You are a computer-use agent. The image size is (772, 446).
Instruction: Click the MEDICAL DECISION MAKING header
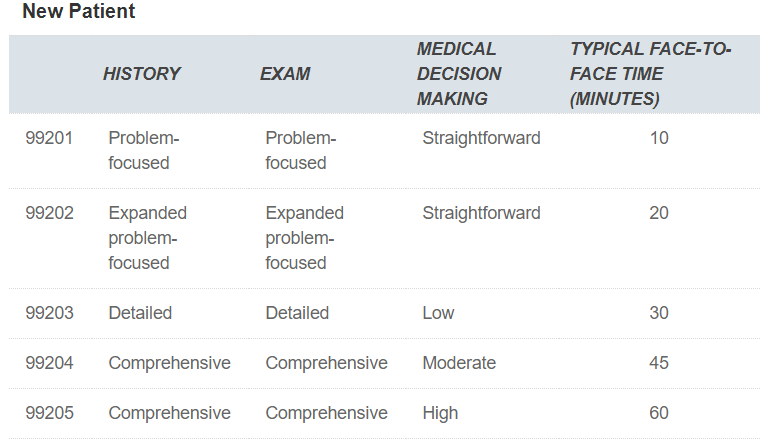[x=459, y=74]
